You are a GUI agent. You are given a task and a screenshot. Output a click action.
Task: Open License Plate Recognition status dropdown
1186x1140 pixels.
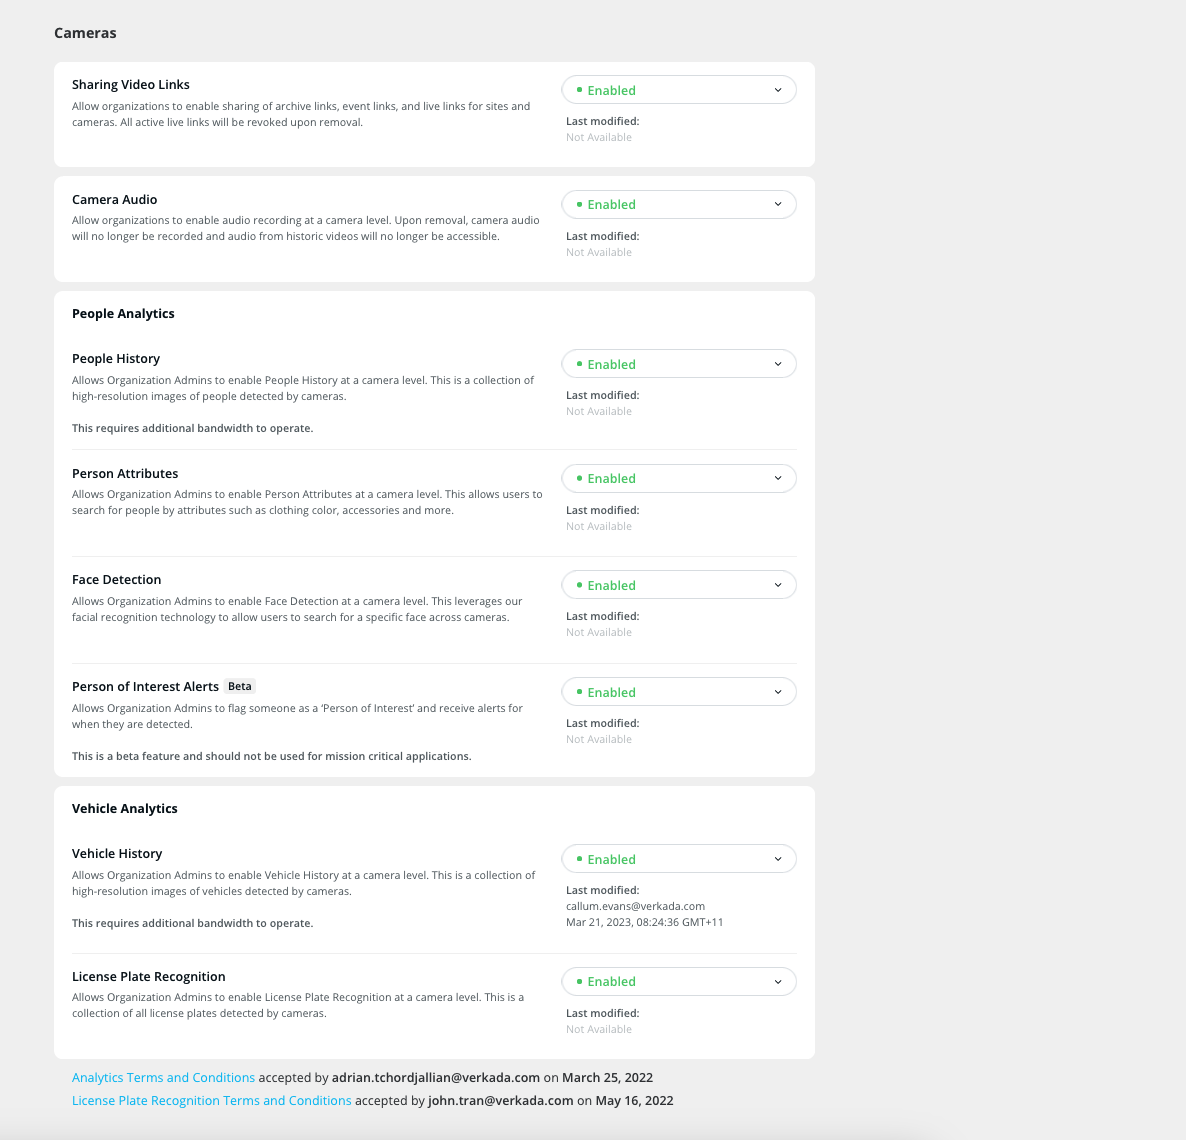point(678,981)
